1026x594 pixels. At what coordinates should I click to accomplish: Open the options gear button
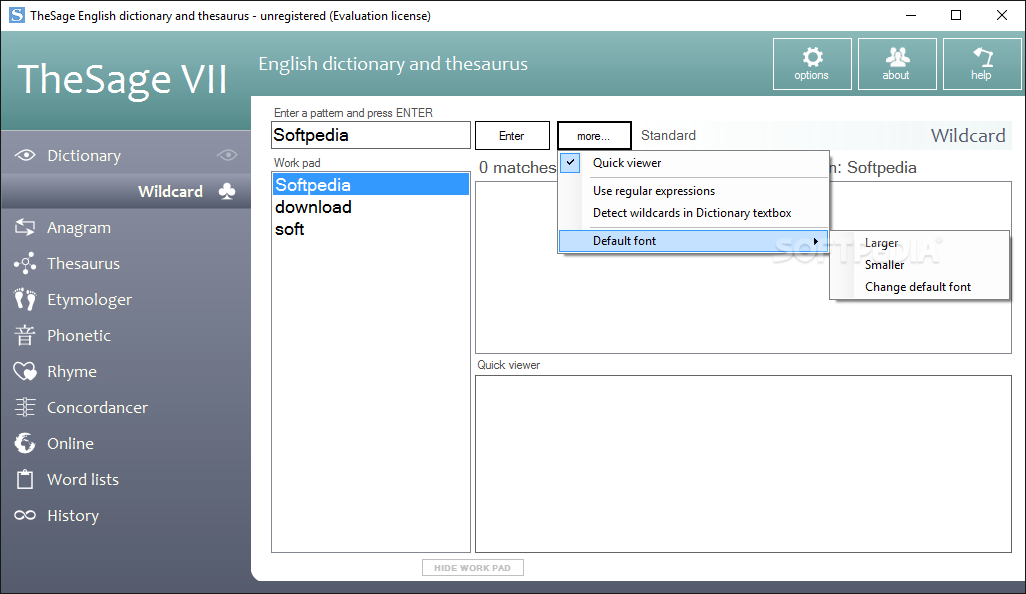(812, 63)
